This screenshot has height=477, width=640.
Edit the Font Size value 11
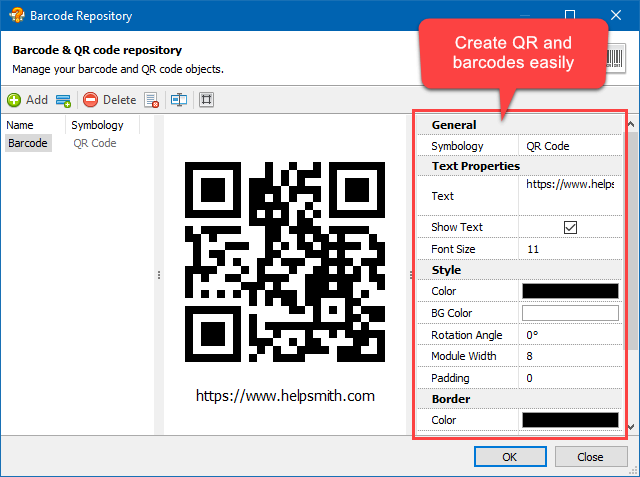click(570, 249)
